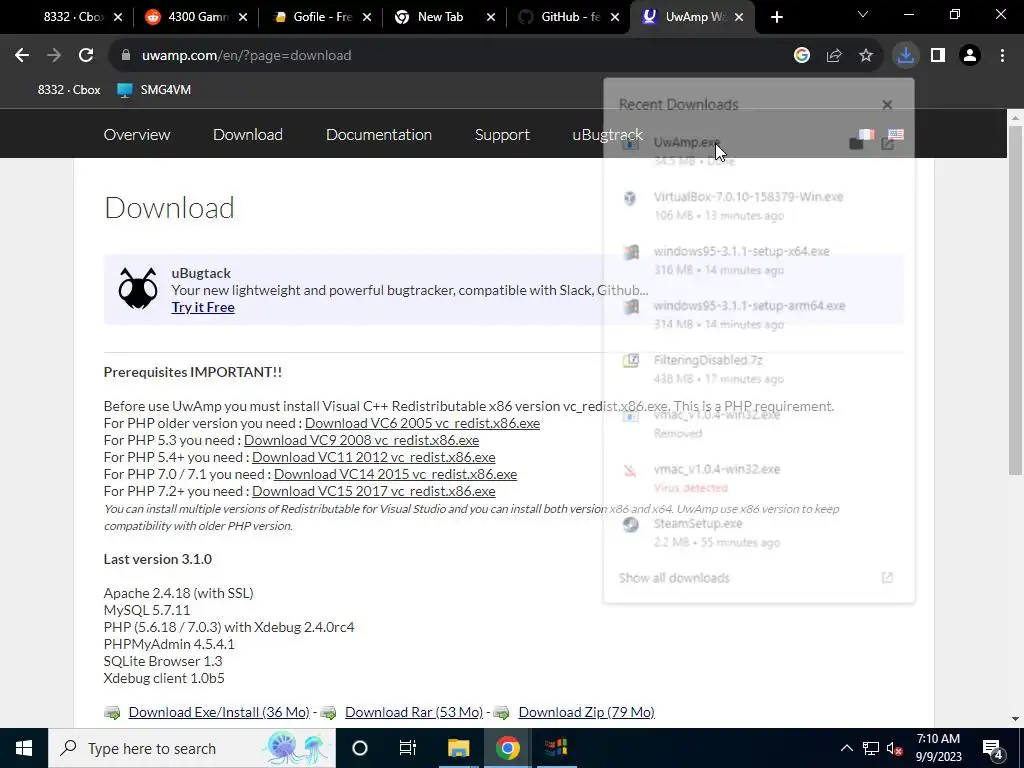Click the network tray icon
This screenshot has width=1024, height=768.
[871, 748]
